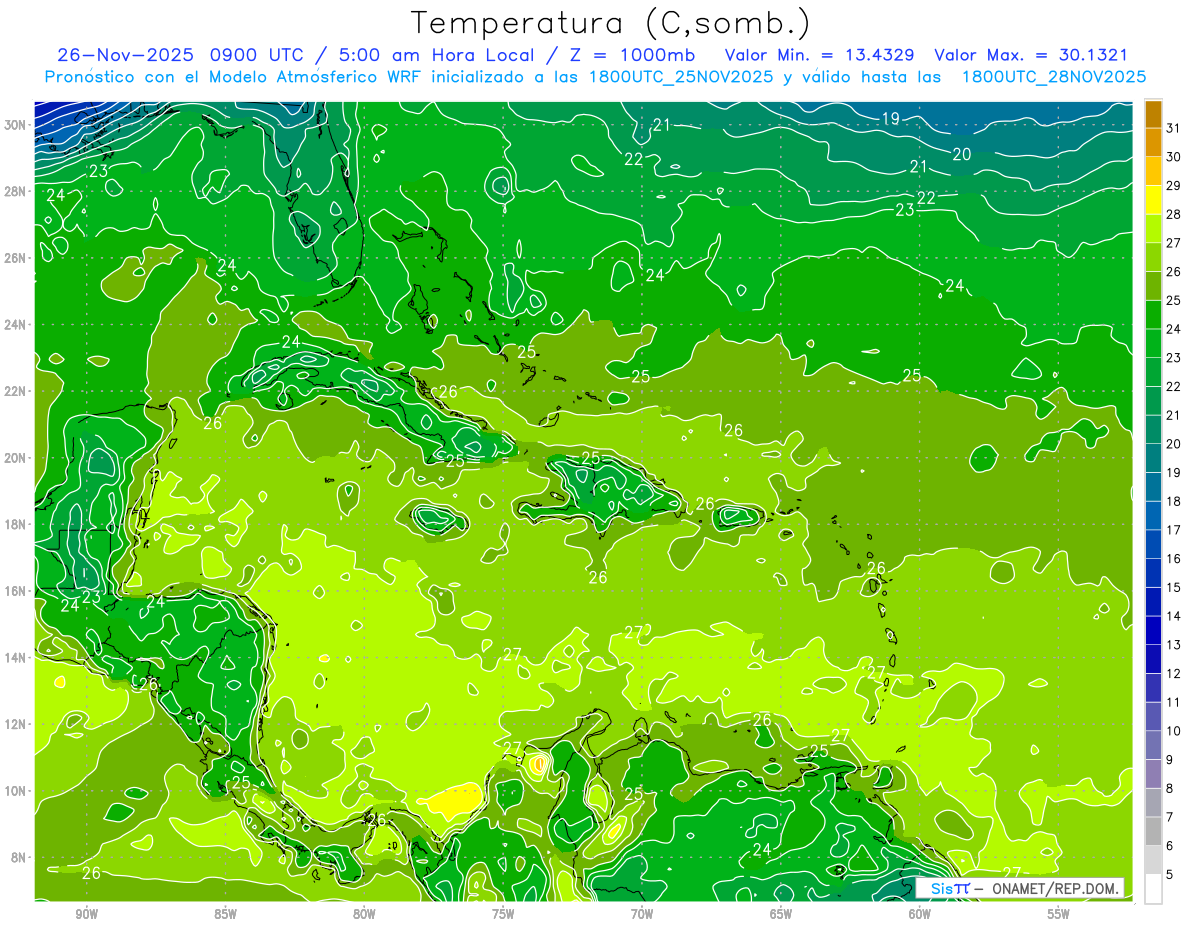Click the color scale label "31"
The image size is (1200, 927).
(x=1174, y=127)
